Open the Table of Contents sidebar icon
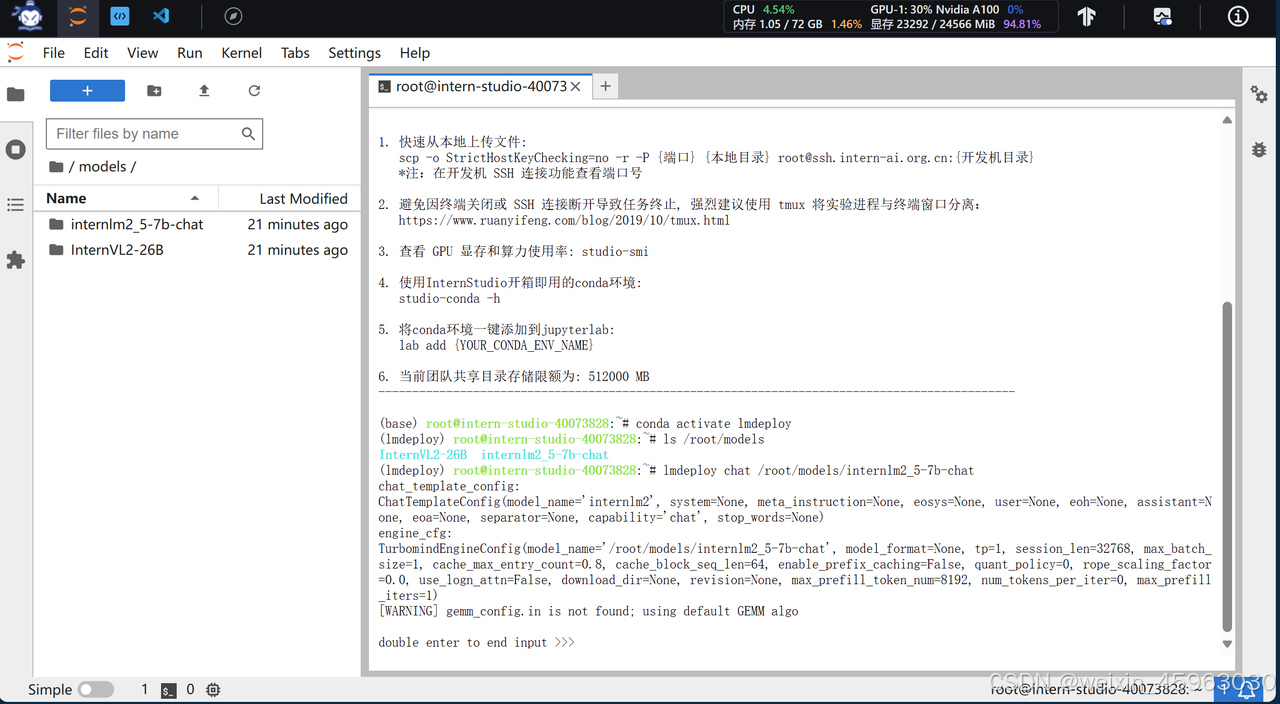This screenshot has height=704, width=1280. point(15,205)
